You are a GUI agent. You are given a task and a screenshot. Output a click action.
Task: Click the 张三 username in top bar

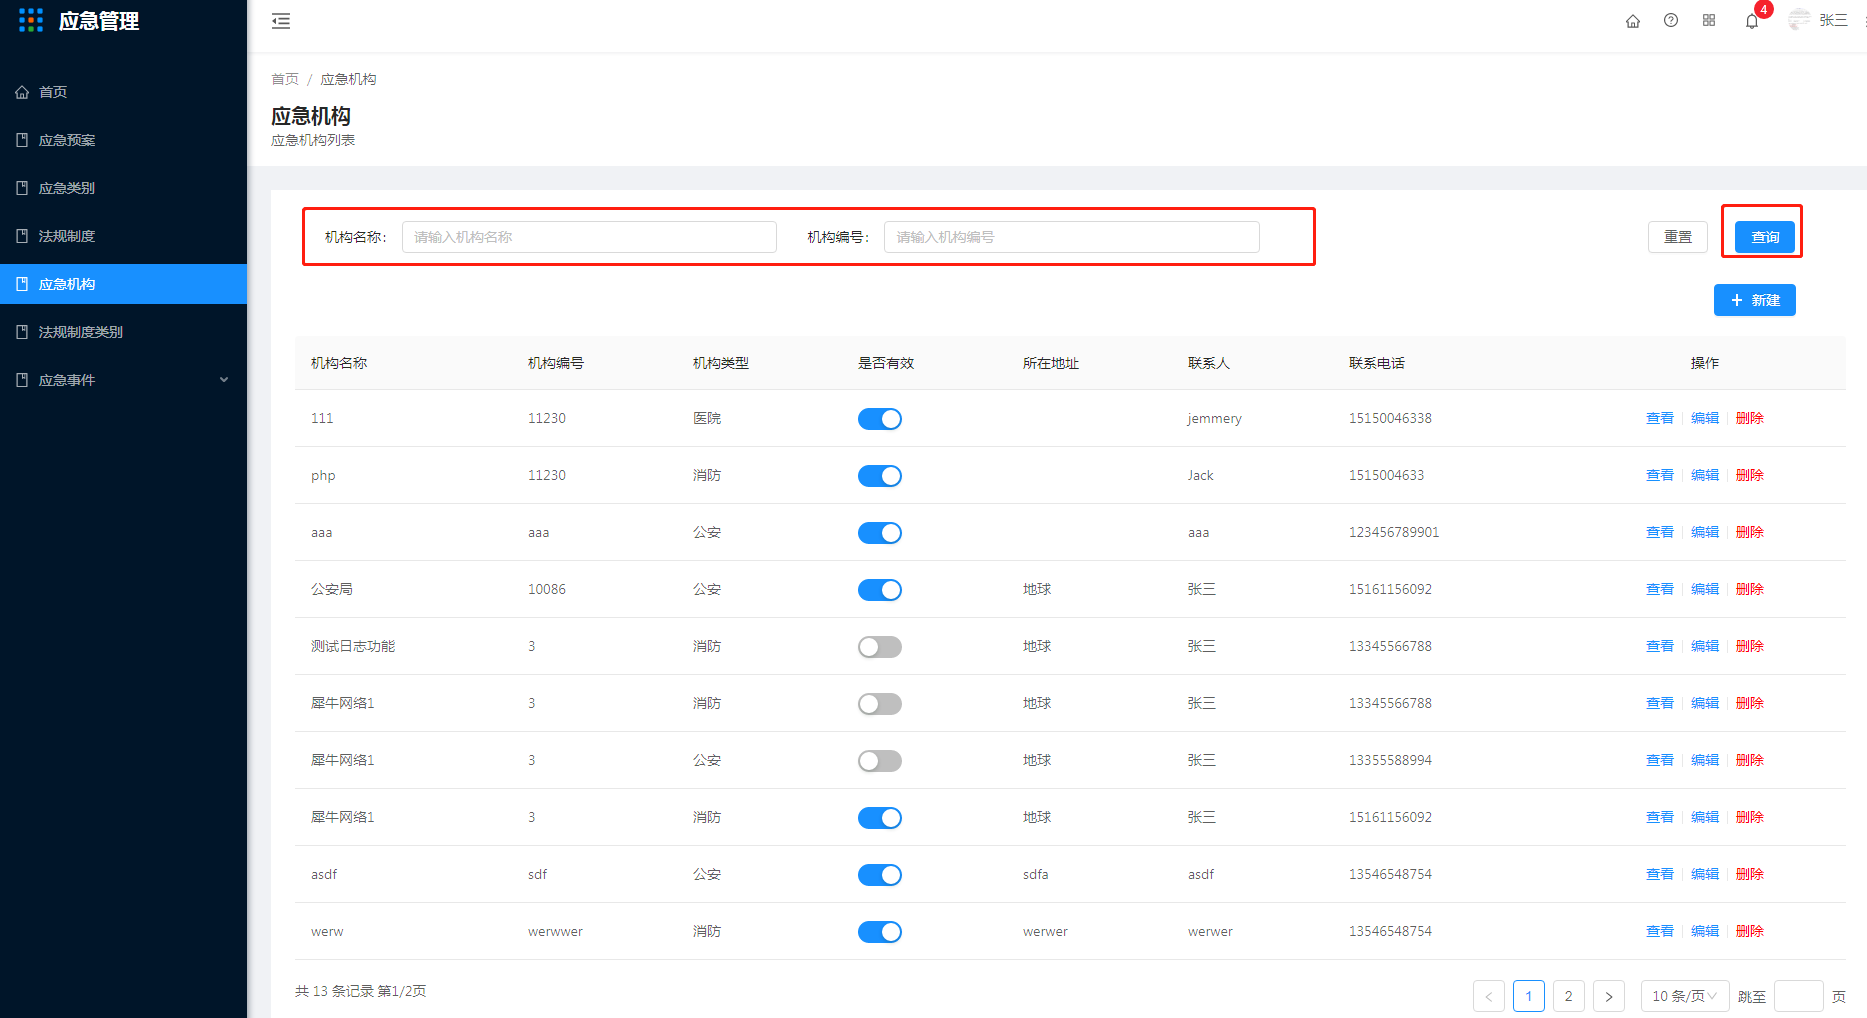point(1833,20)
